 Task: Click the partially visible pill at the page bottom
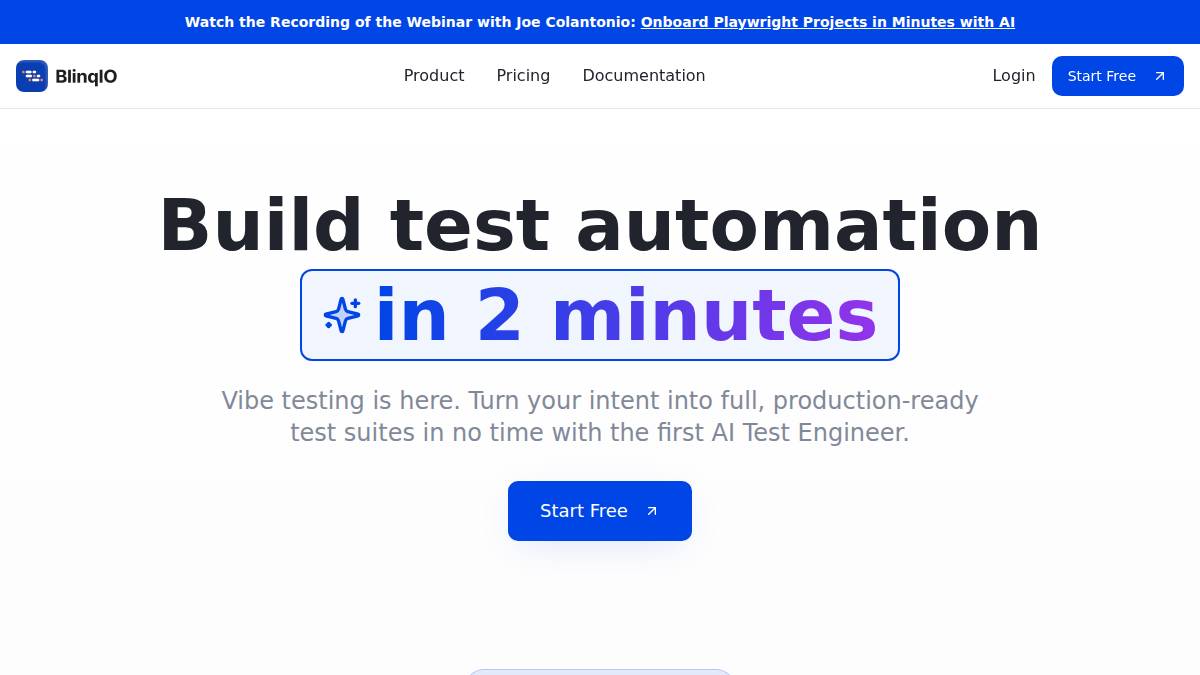pos(600,671)
